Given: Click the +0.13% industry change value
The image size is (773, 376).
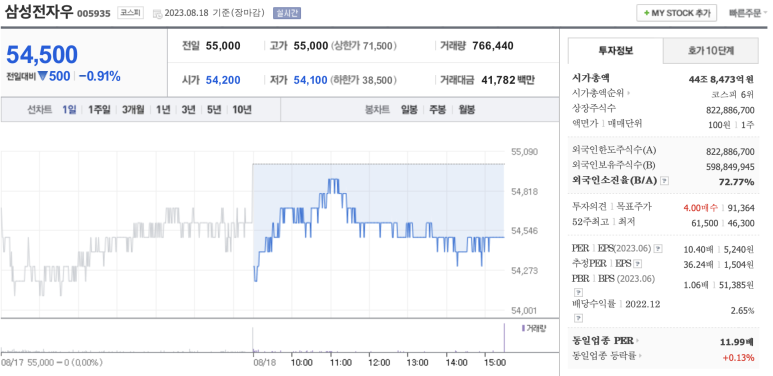Looking at the screenshot, I should pos(738,357).
